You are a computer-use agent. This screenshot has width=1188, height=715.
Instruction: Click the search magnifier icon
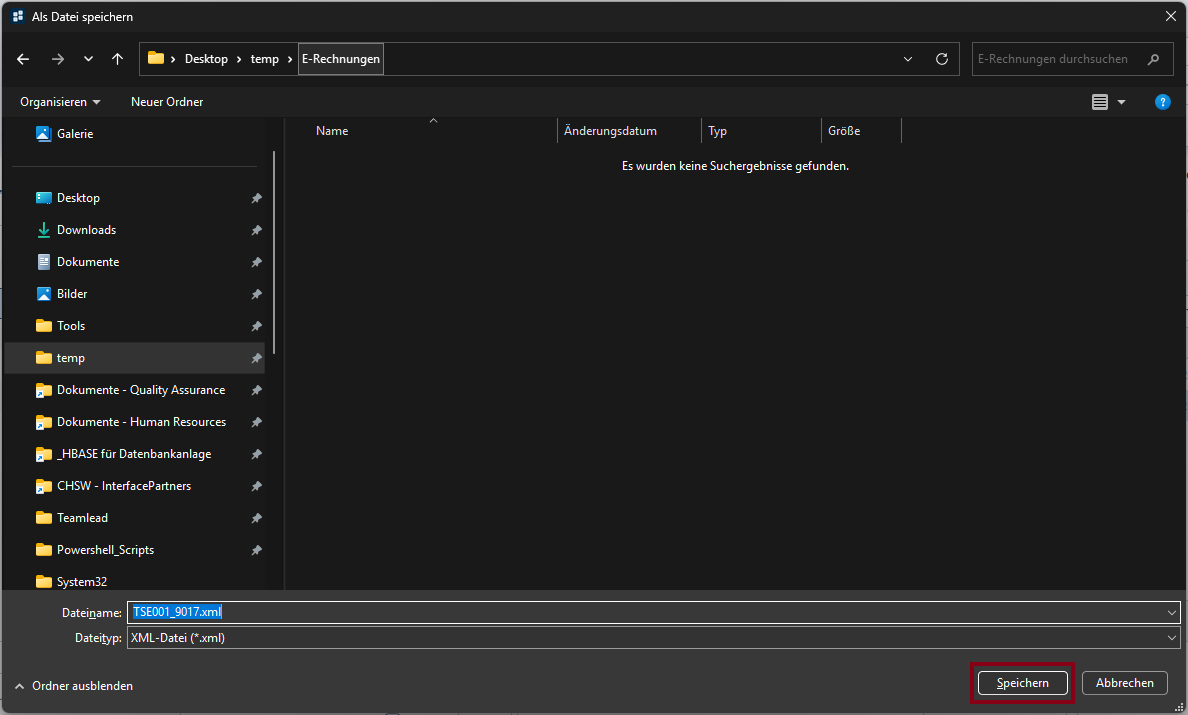[x=1154, y=59]
